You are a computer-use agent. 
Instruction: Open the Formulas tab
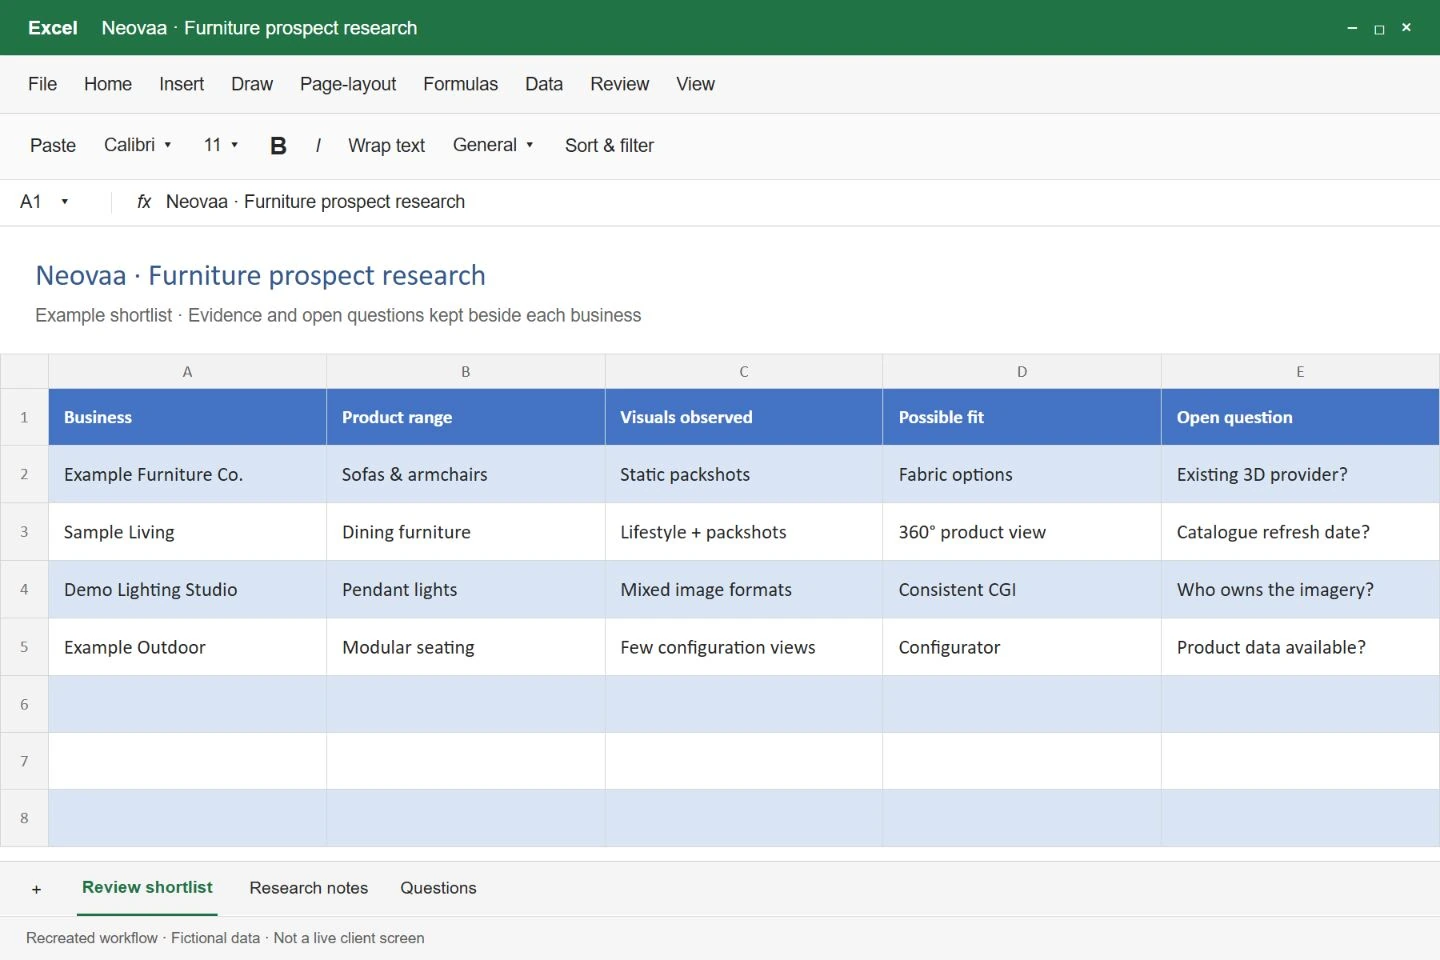pos(460,84)
